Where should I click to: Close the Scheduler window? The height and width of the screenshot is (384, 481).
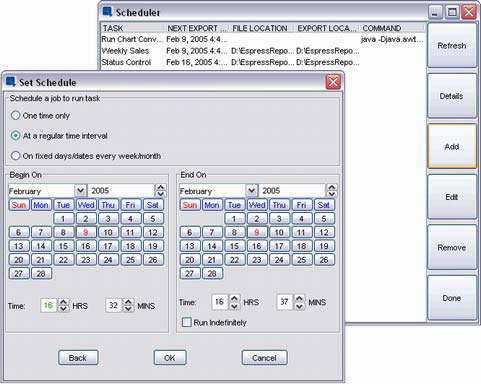tap(469, 12)
